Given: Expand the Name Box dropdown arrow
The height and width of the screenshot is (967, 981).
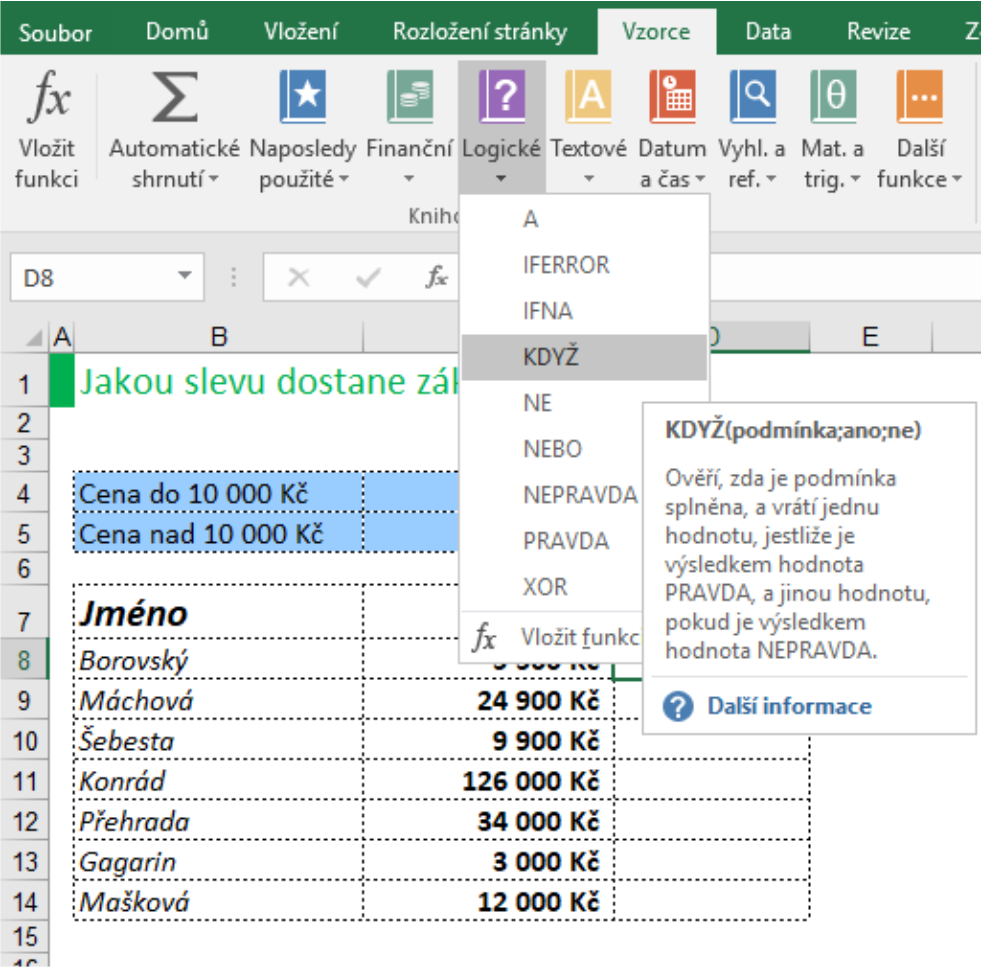Looking at the screenshot, I should tap(184, 277).
